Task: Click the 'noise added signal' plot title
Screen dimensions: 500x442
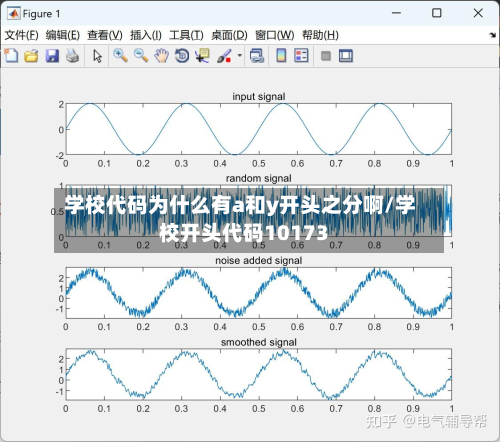Action: [x=259, y=260]
